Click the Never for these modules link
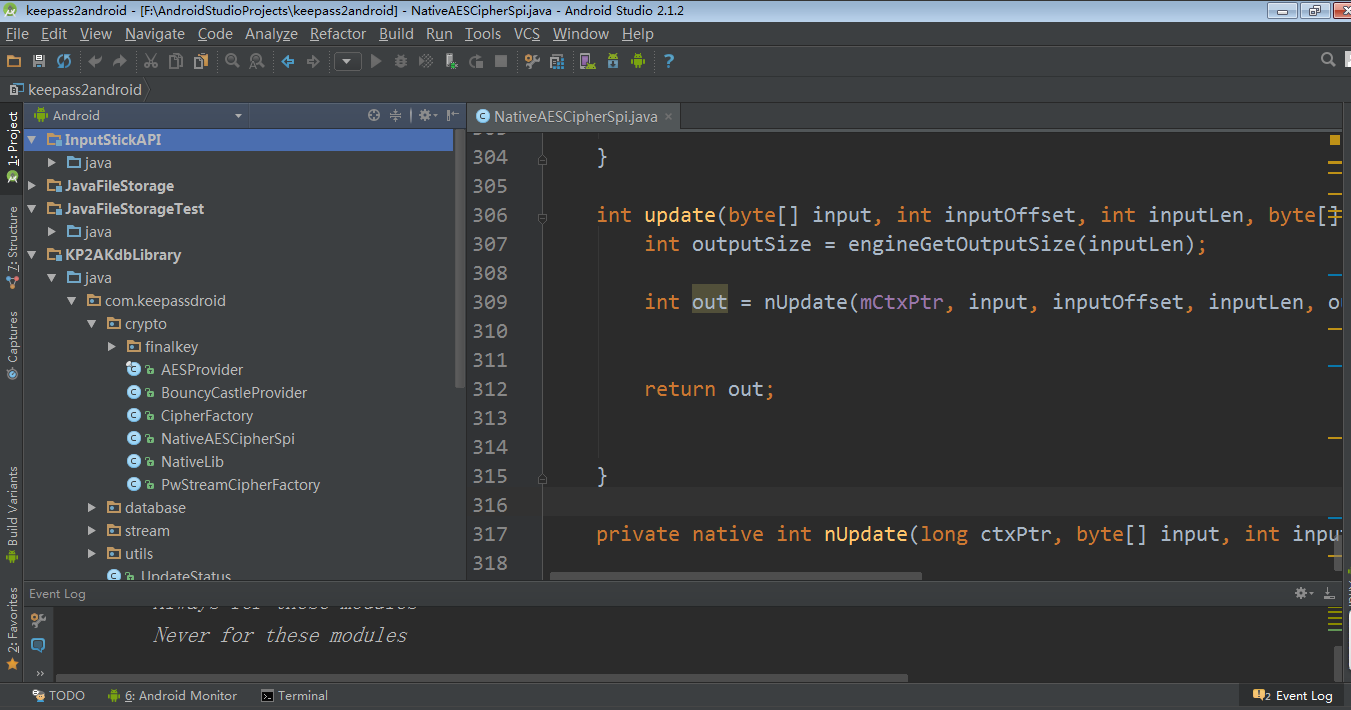This screenshot has height=710, width=1351. (280, 636)
